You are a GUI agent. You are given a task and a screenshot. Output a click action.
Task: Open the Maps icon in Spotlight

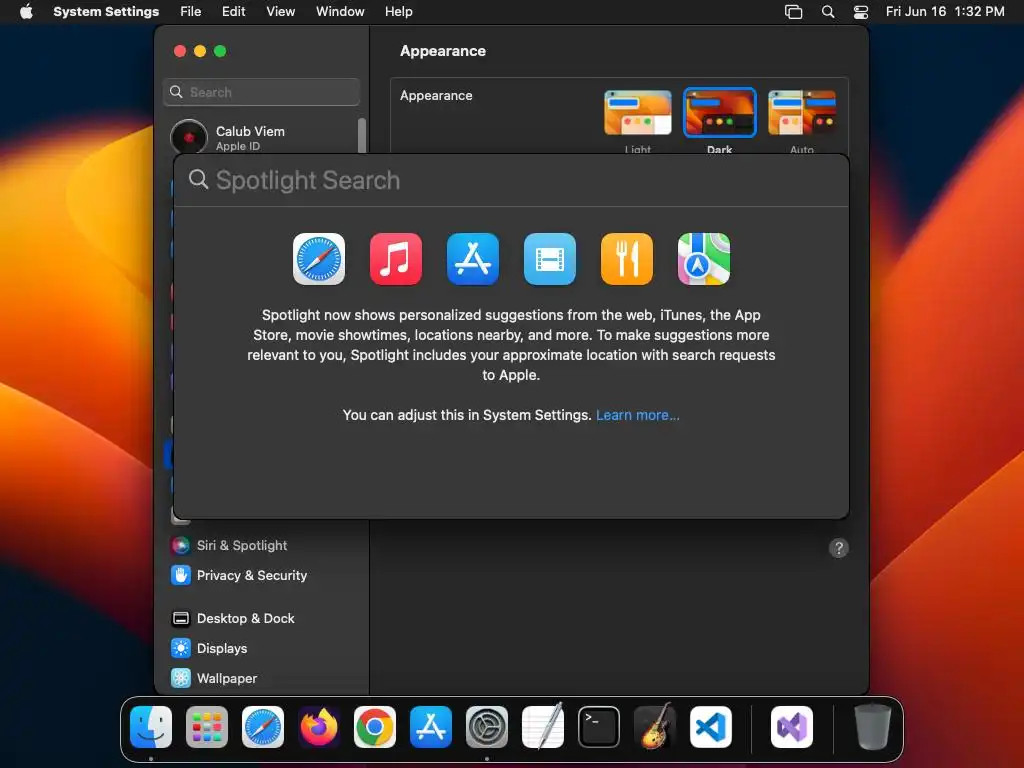(x=704, y=259)
